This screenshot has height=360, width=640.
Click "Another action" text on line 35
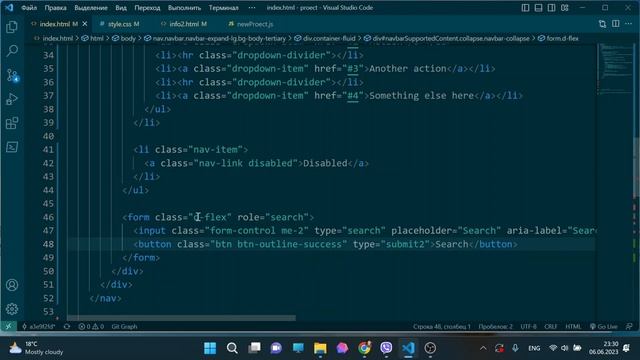pyautogui.click(x=408, y=69)
